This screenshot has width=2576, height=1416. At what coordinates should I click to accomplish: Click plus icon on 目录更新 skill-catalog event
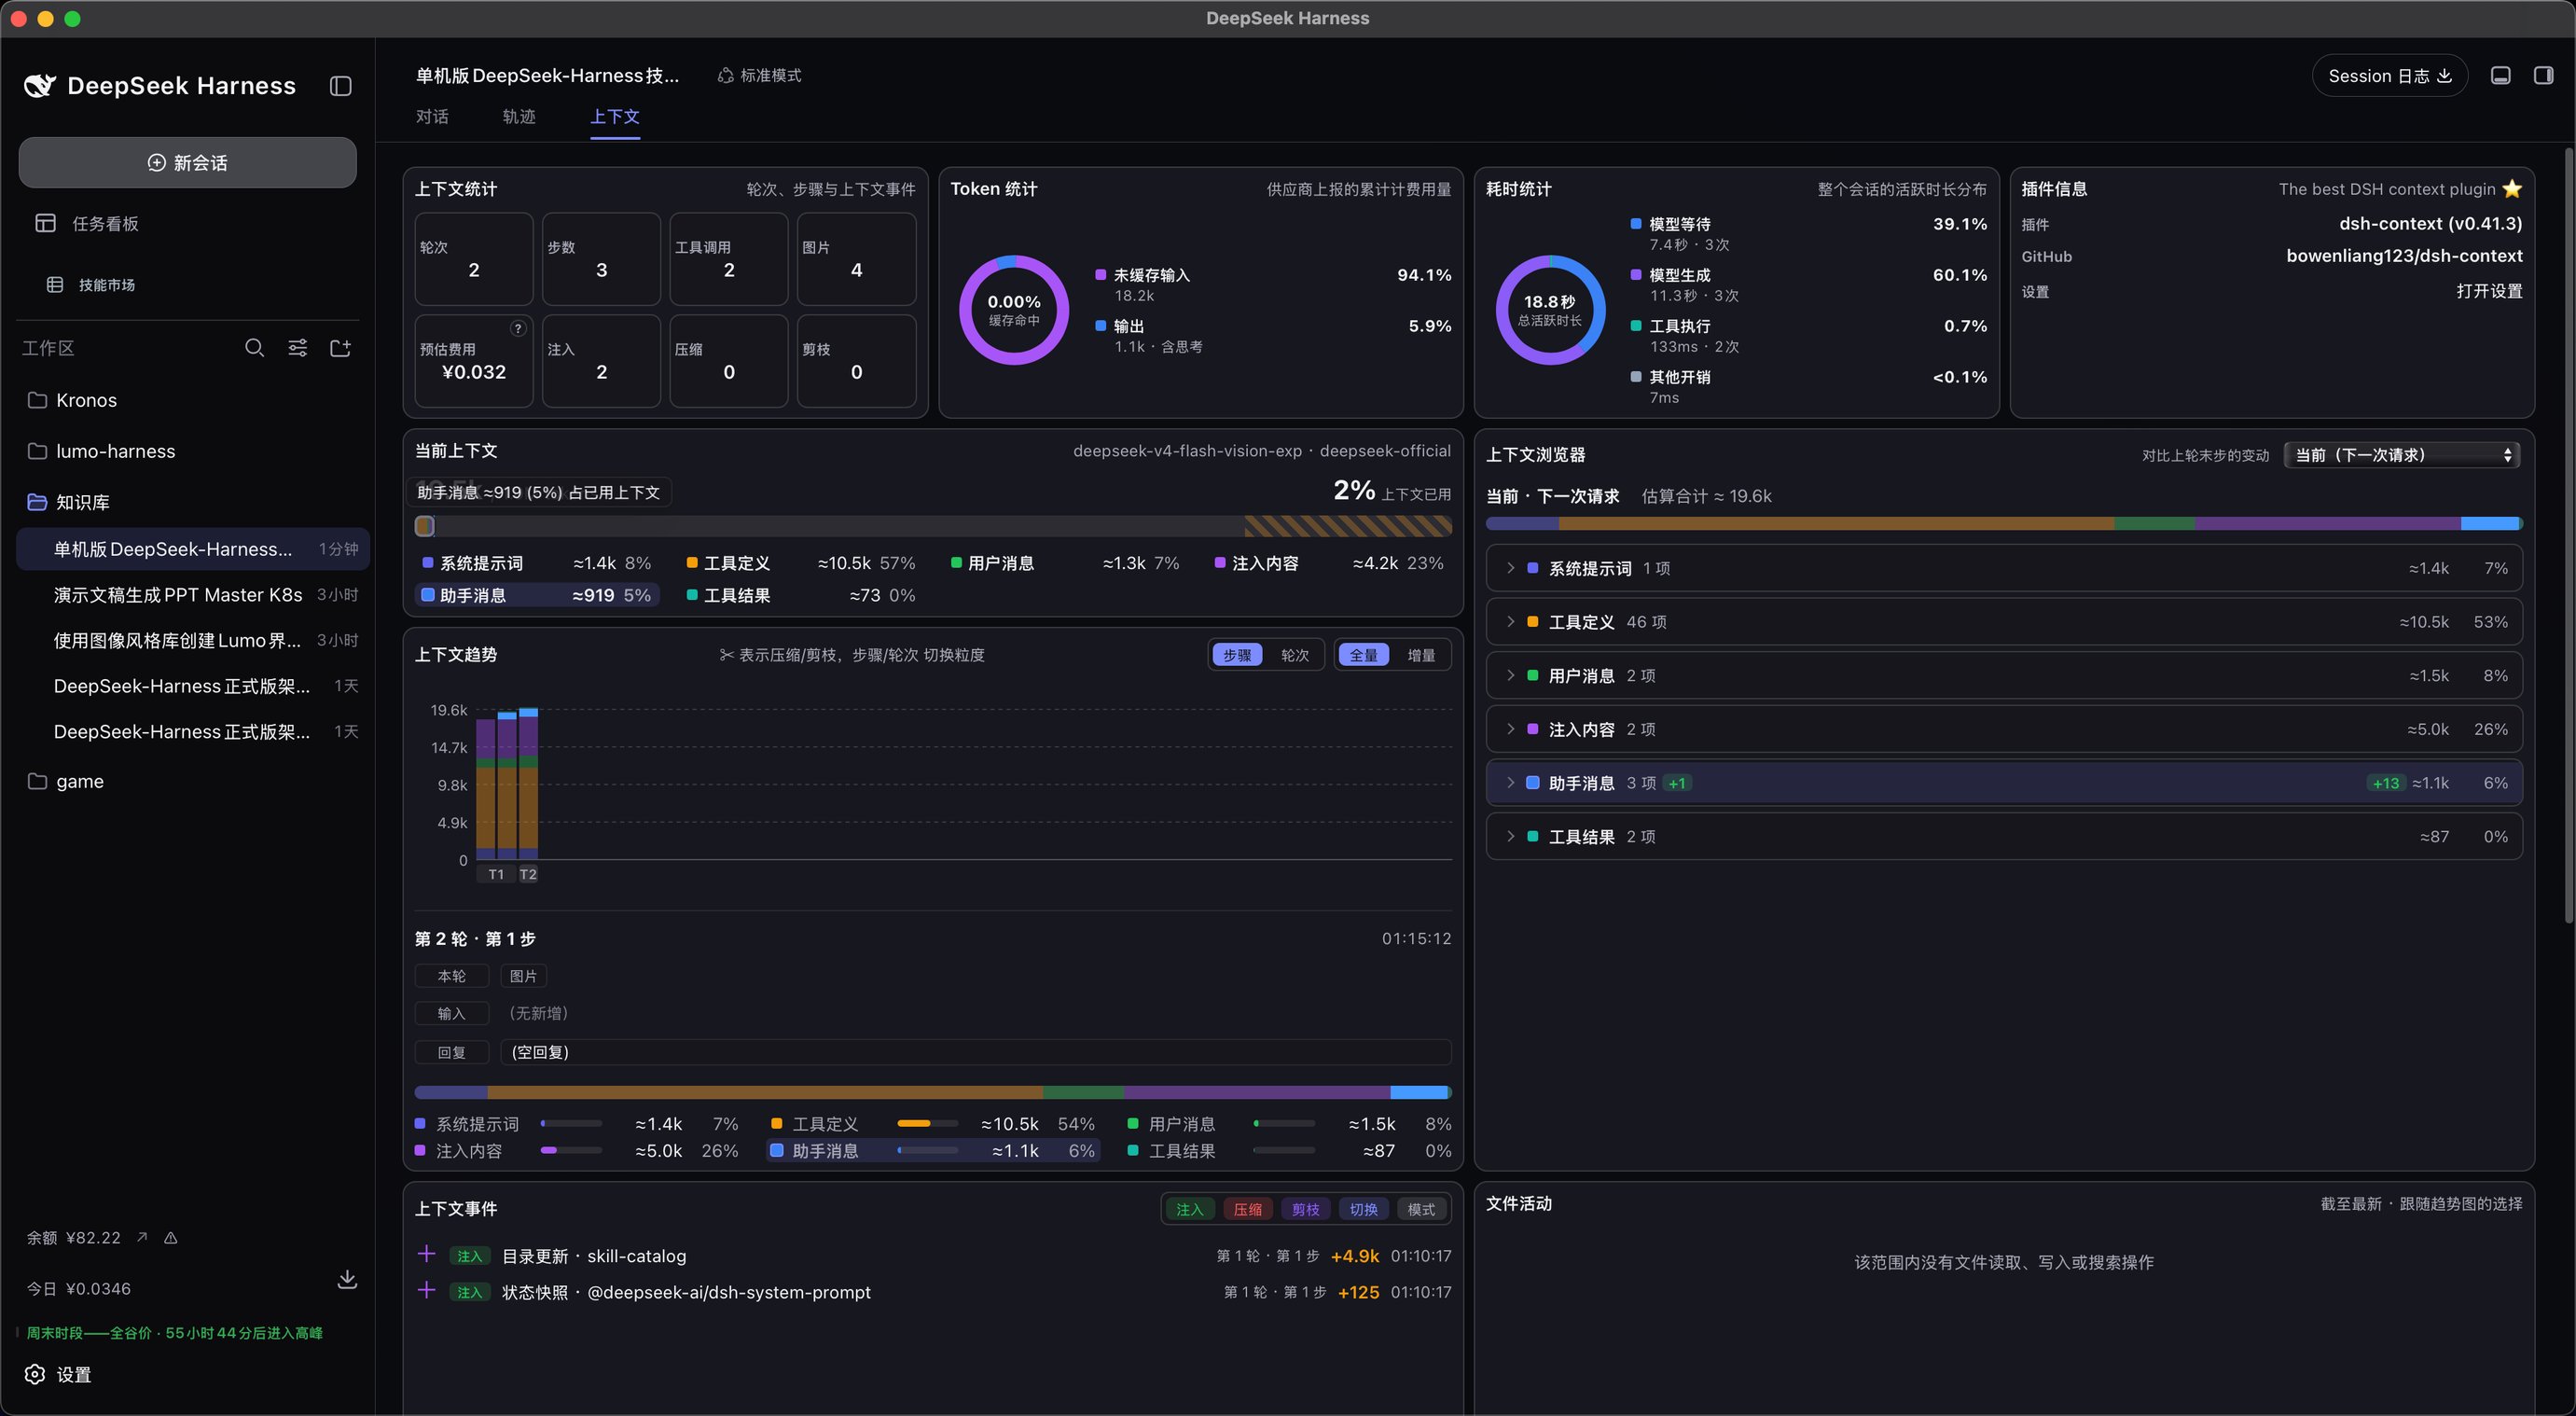click(427, 1255)
